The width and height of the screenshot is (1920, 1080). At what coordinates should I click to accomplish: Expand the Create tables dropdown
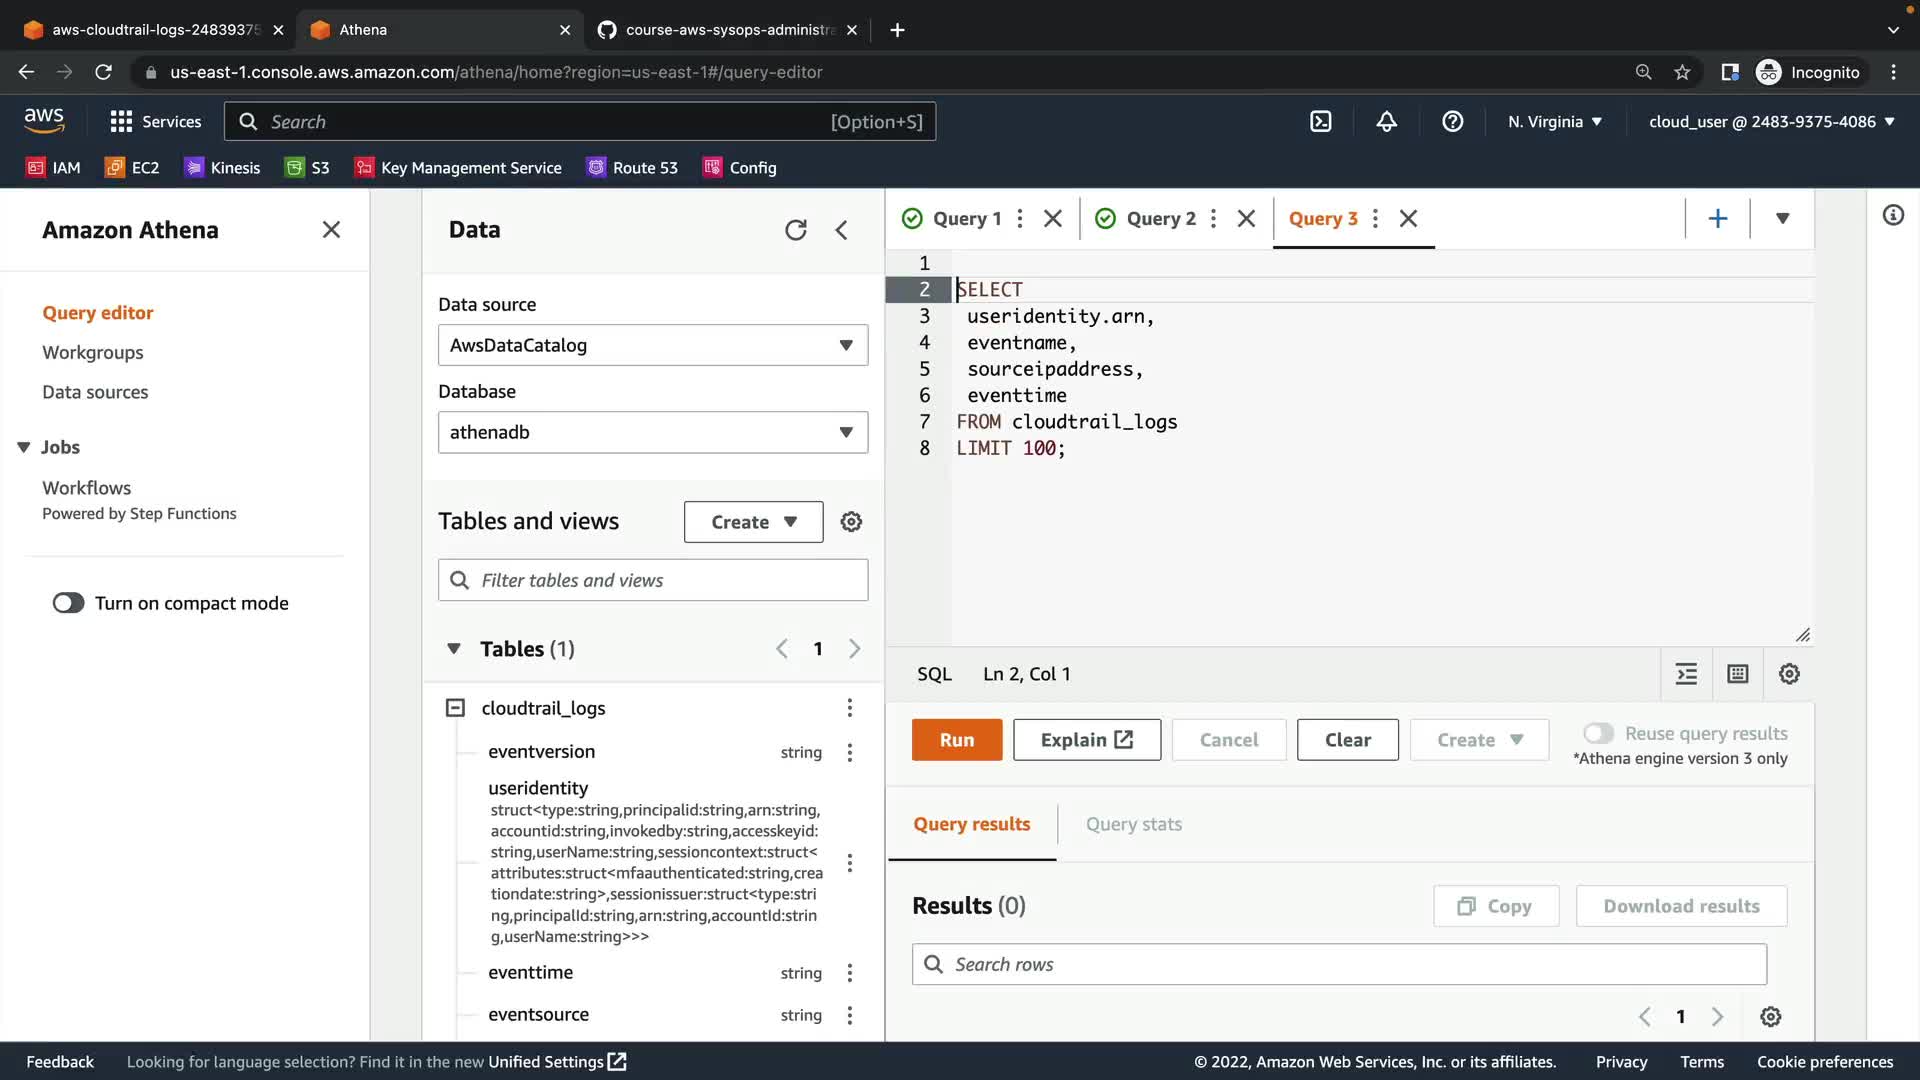(x=753, y=522)
